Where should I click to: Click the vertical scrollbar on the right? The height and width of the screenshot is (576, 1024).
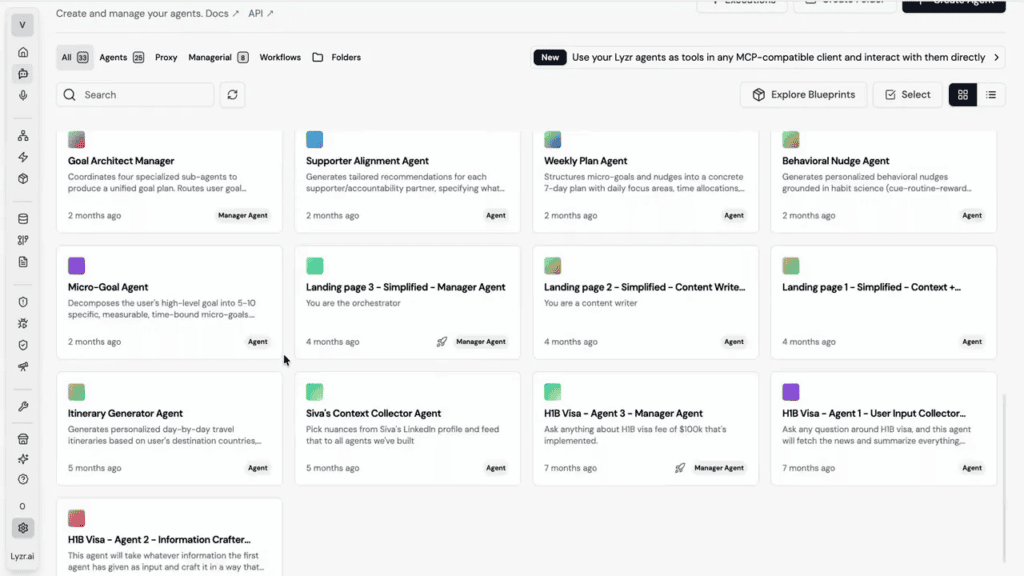(1004, 477)
